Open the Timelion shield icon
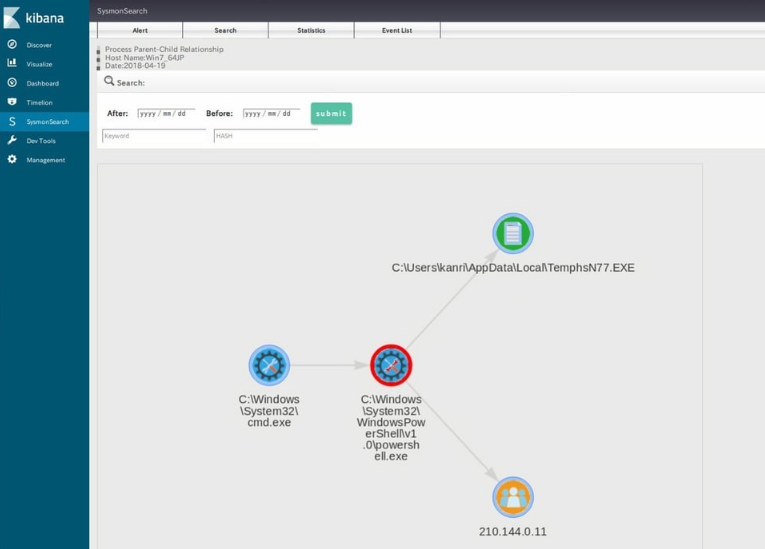 coord(12,102)
